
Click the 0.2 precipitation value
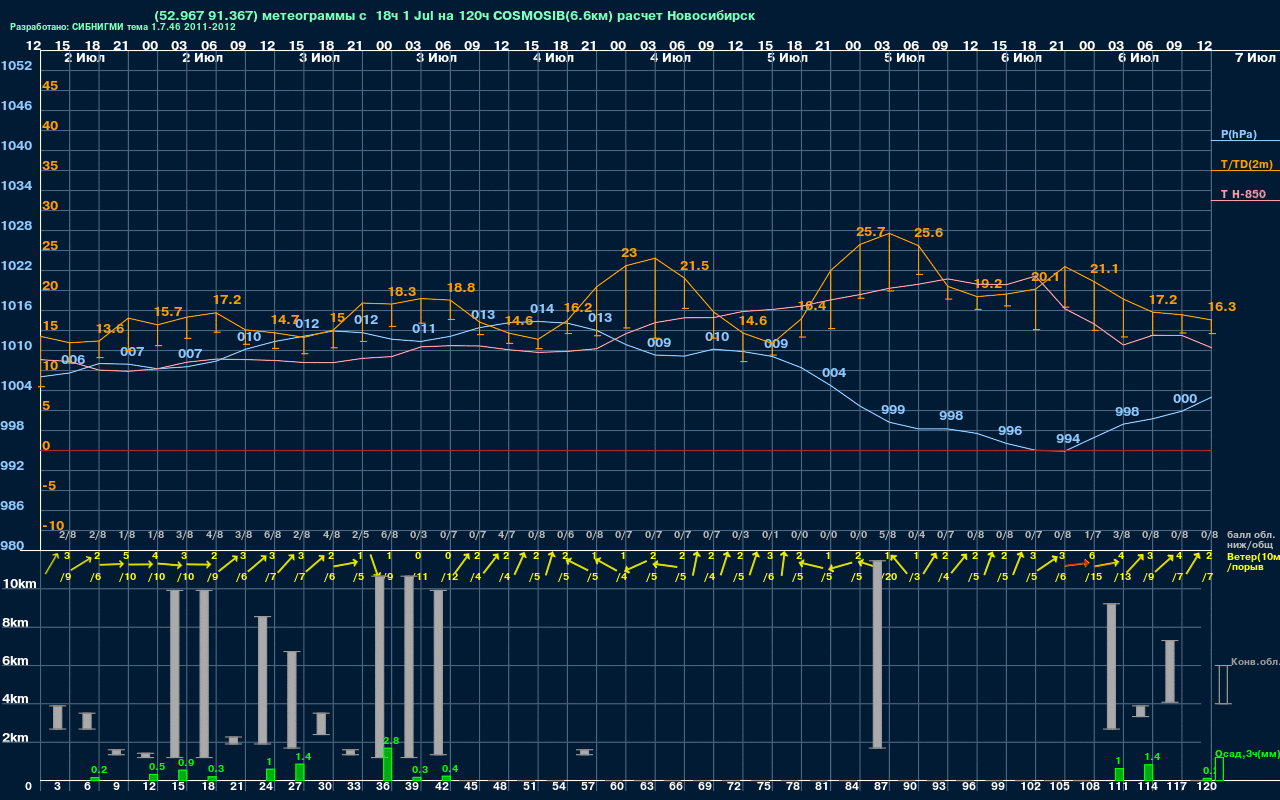(x=99, y=770)
